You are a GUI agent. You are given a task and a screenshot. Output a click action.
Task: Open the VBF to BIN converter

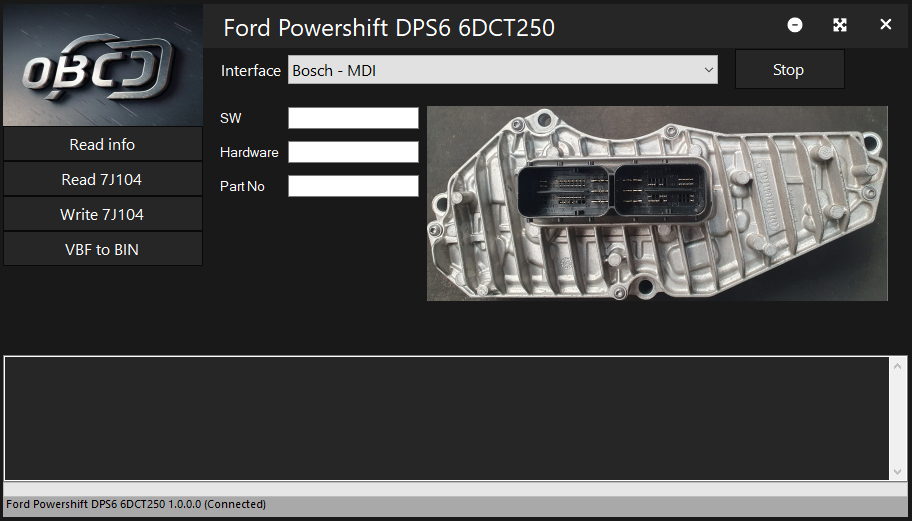102,249
